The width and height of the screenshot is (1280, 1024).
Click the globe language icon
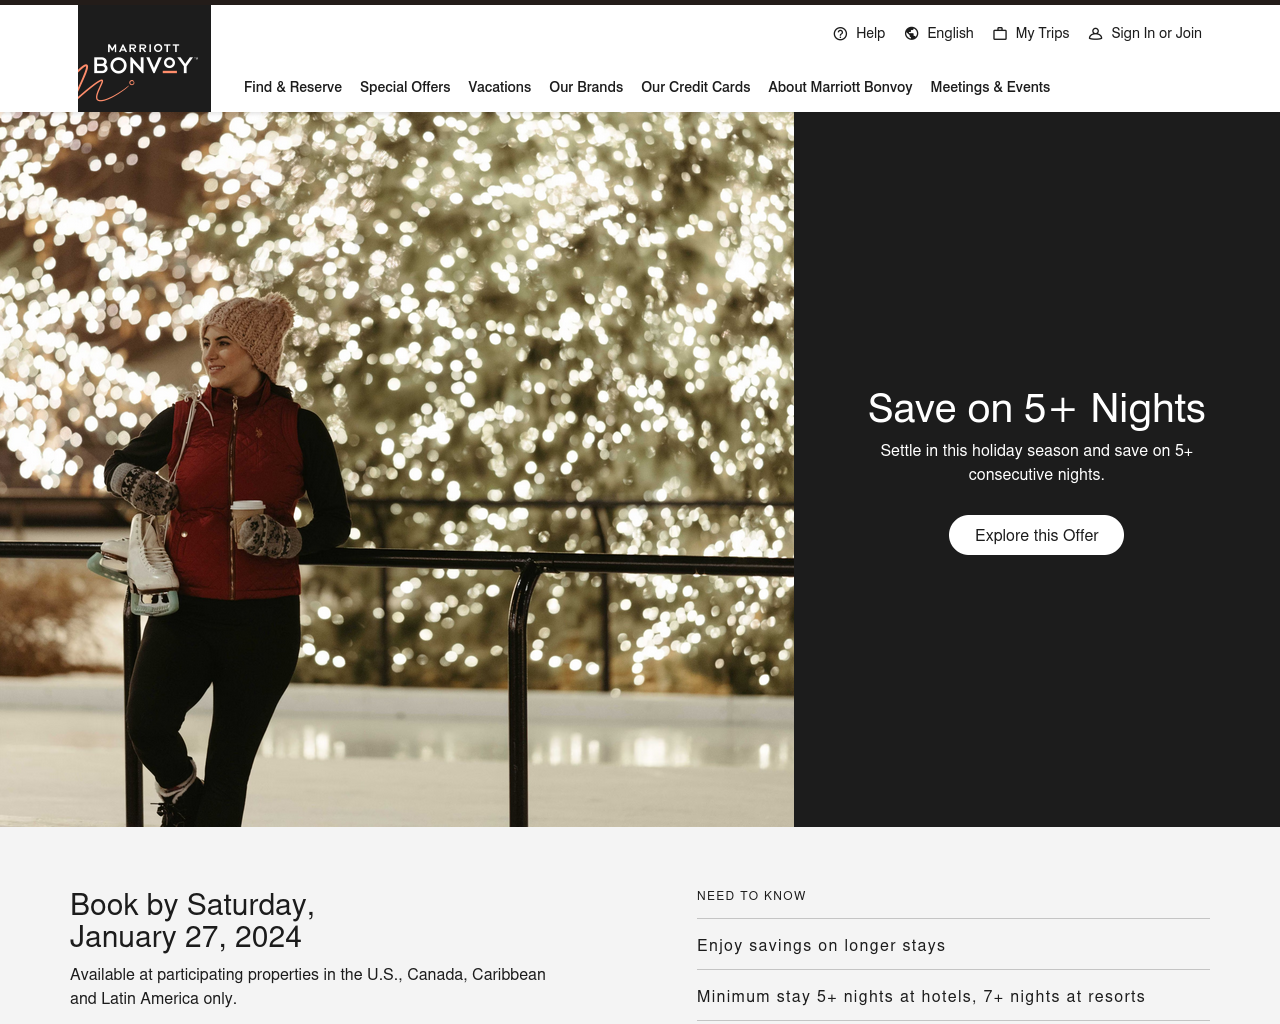point(911,34)
